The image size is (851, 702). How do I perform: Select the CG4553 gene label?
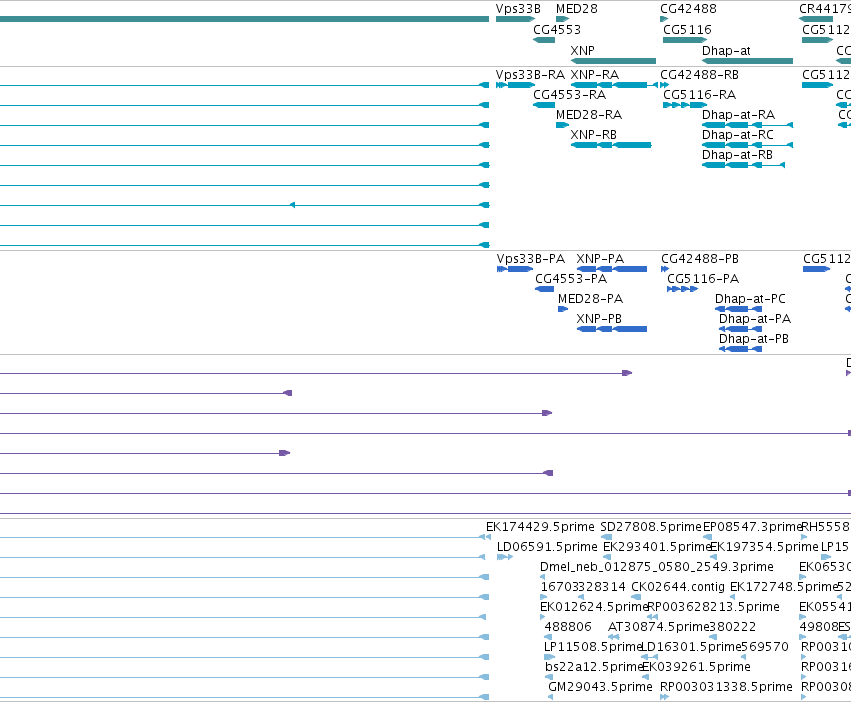pyautogui.click(x=557, y=29)
